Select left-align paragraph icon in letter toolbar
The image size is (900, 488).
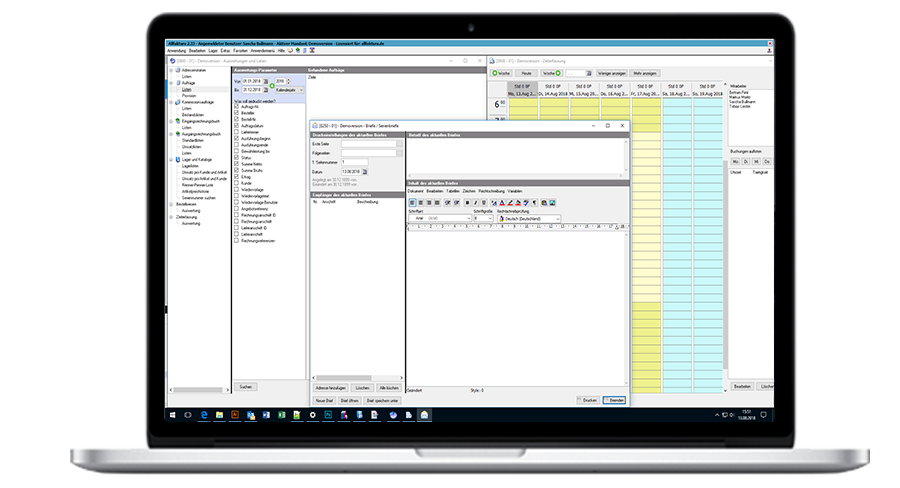[411, 203]
